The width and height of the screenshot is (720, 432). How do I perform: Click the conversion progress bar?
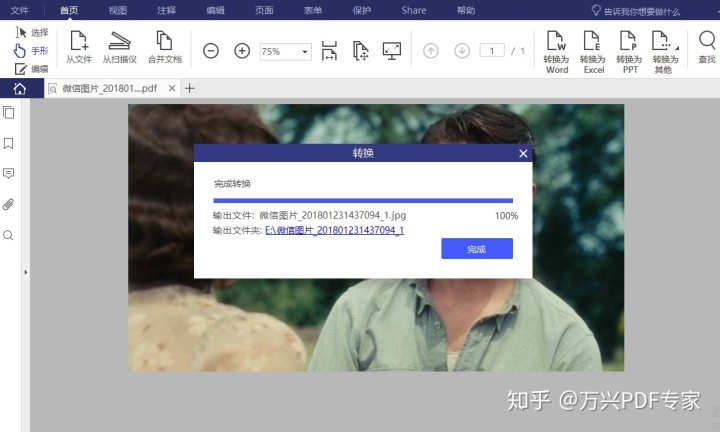pyautogui.click(x=363, y=200)
